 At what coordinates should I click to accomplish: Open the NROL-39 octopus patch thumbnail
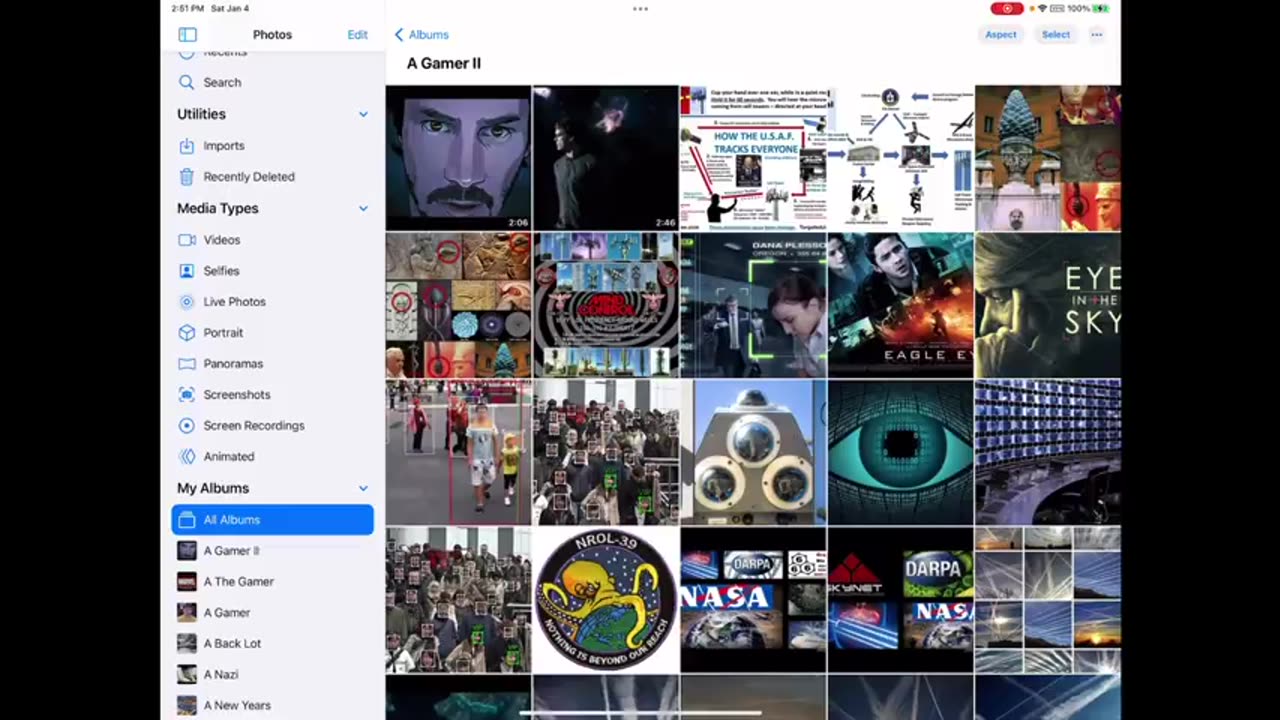click(605, 600)
